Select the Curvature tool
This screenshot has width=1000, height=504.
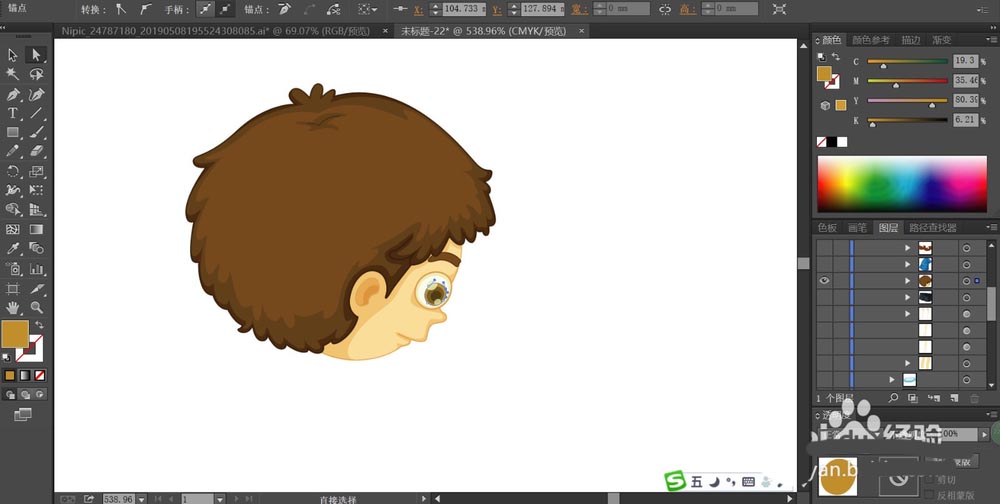pos(36,94)
